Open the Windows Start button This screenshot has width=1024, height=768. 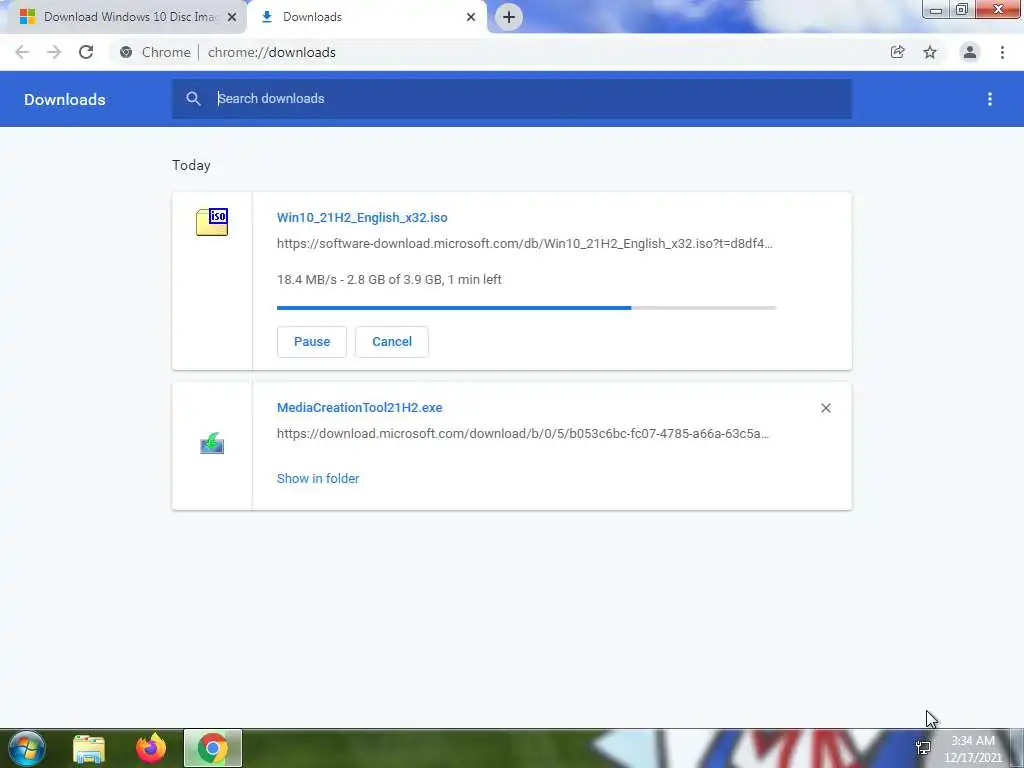(27, 748)
